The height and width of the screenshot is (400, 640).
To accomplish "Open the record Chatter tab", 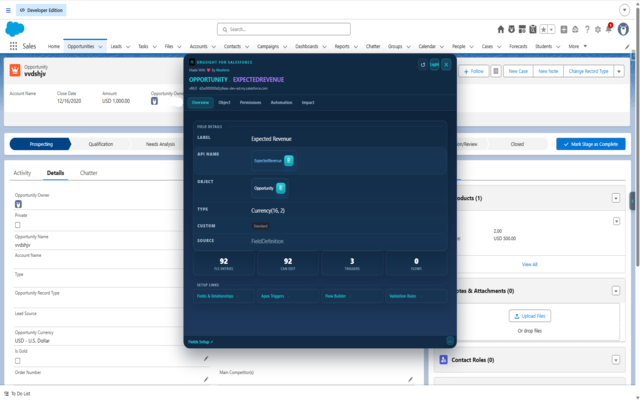I will 89,173.
